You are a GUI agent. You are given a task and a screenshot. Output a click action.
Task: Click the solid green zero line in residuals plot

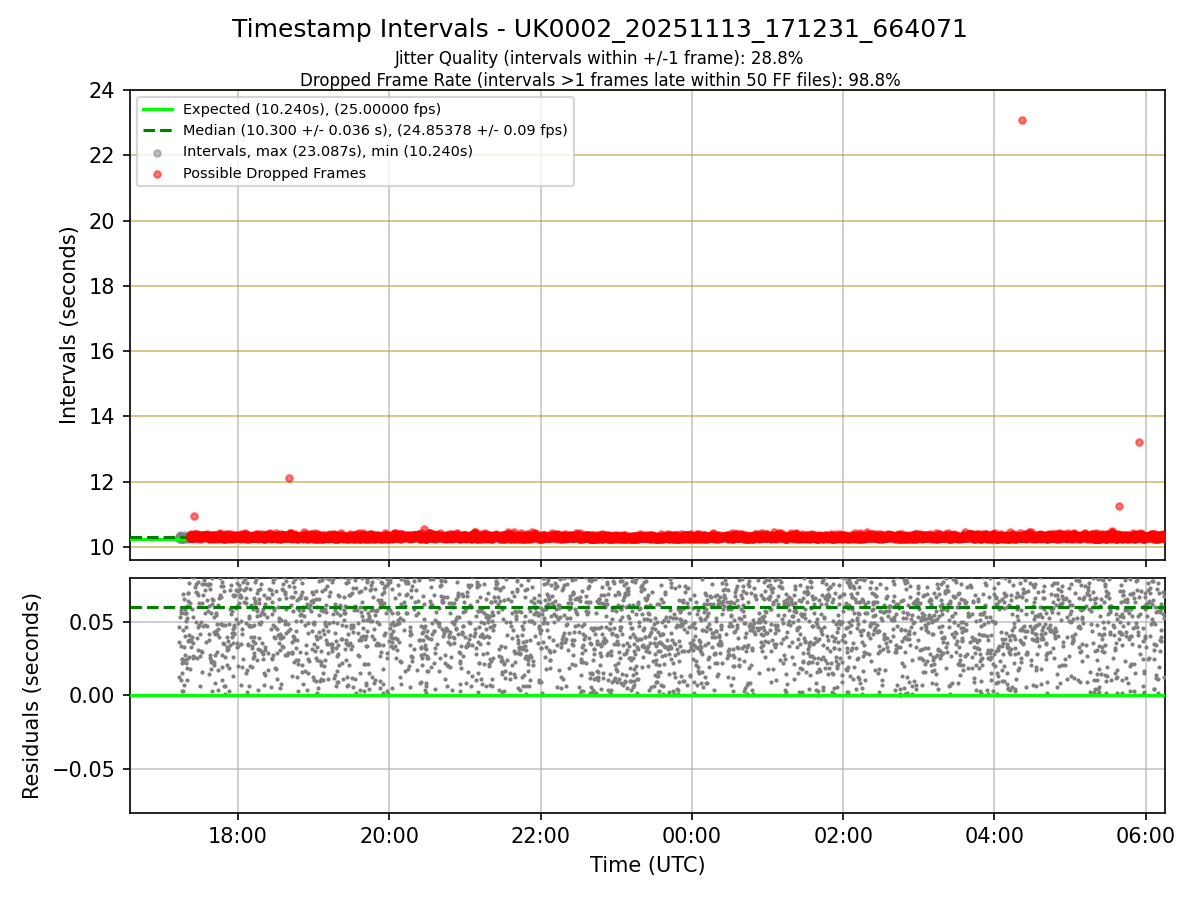tap(647, 695)
